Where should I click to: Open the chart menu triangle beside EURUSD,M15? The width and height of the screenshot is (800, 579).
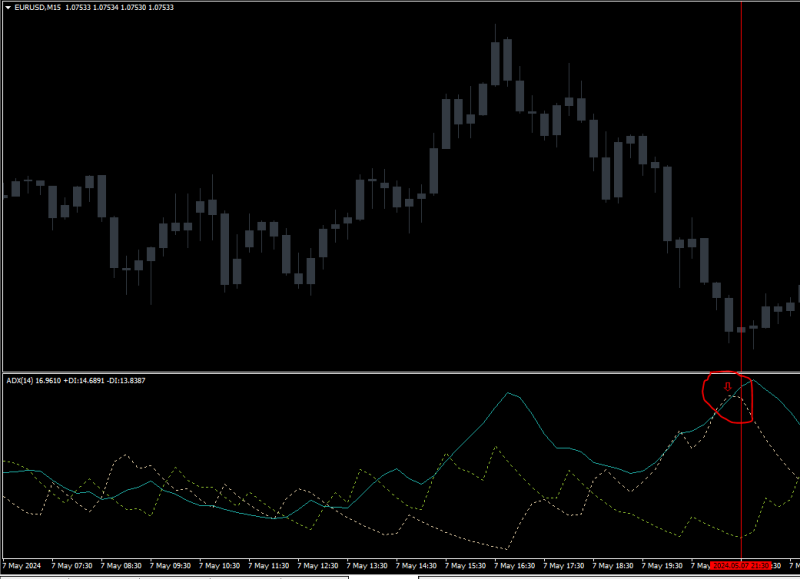click(8, 8)
